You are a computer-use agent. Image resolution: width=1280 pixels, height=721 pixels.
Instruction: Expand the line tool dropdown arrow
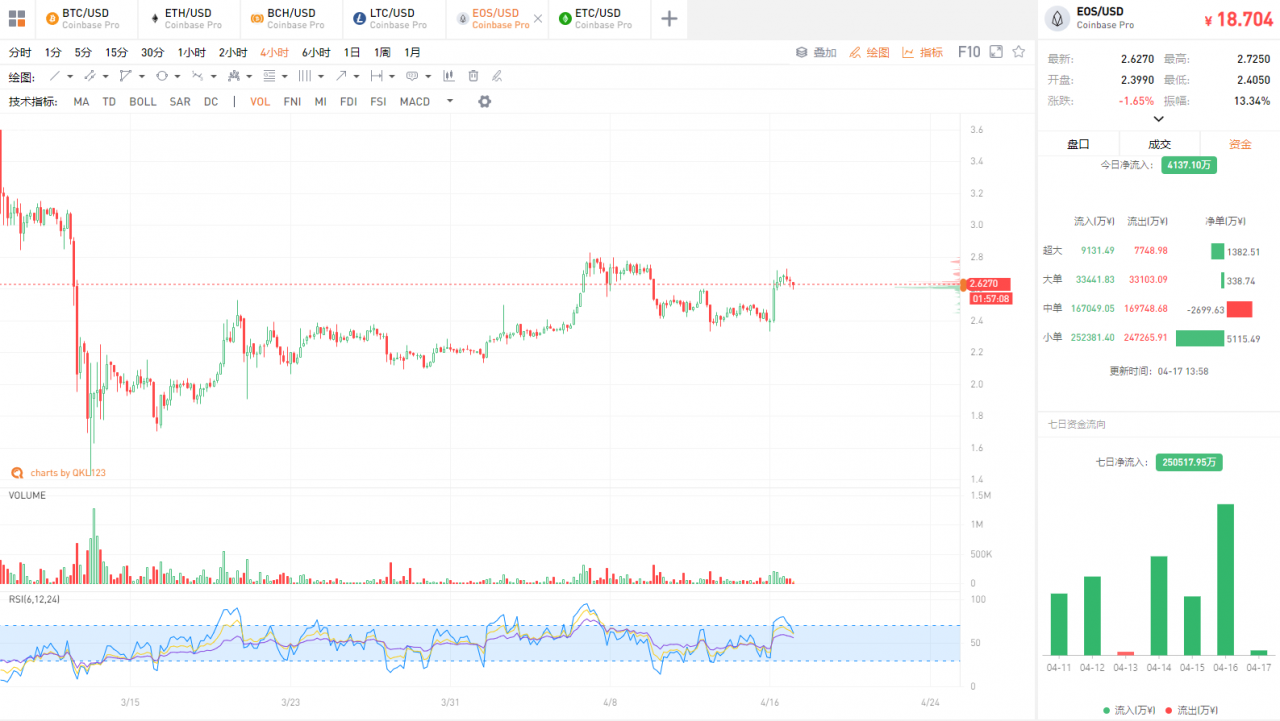coord(70,76)
